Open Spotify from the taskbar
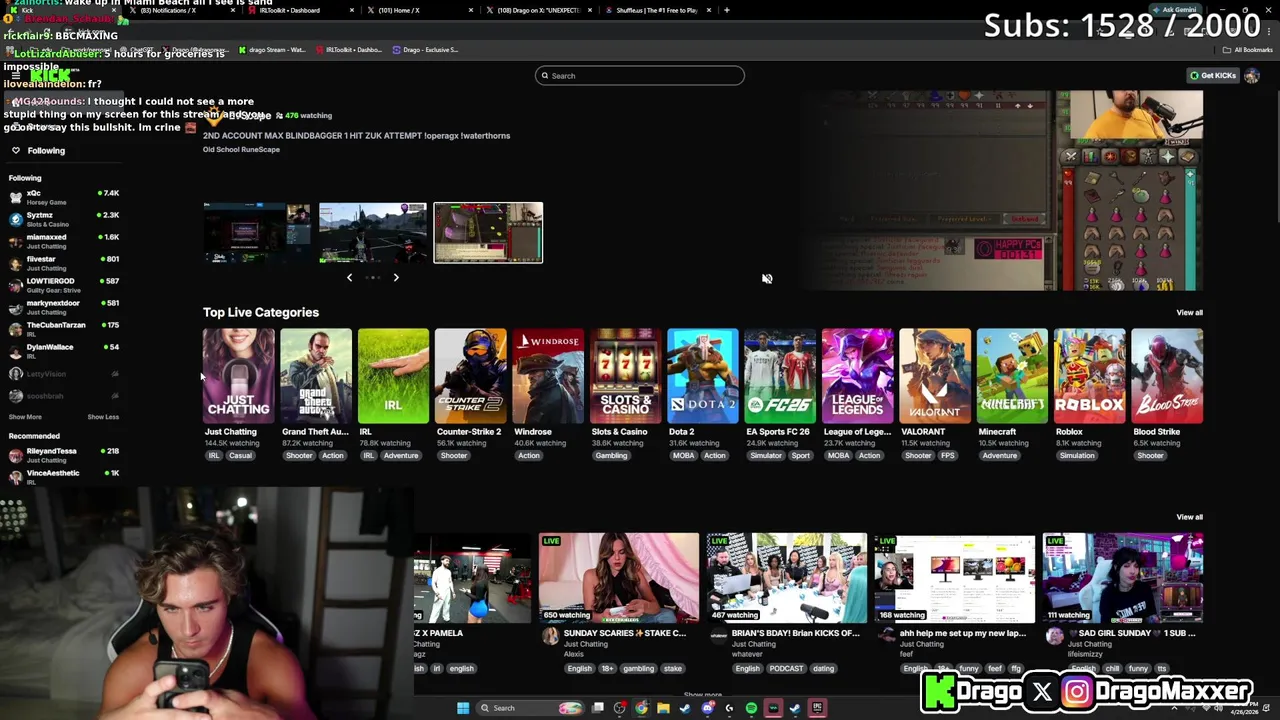This screenshot has width=1280, height=720. [x=751, y=708]
